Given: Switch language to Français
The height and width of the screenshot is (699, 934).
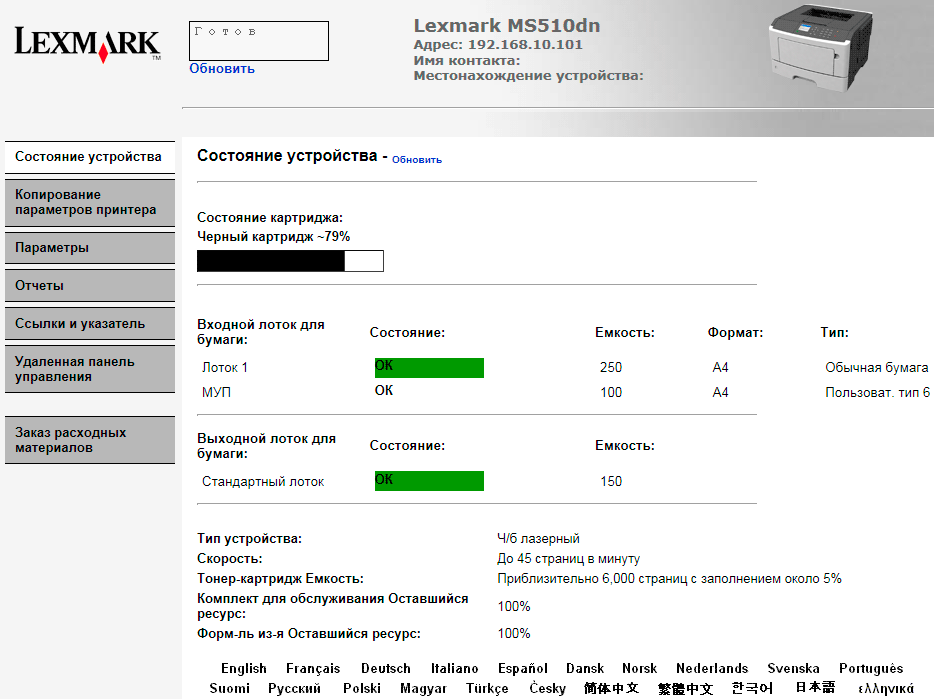Looking at the screenshot, I should pyautogui.click(x=313, y=669).
